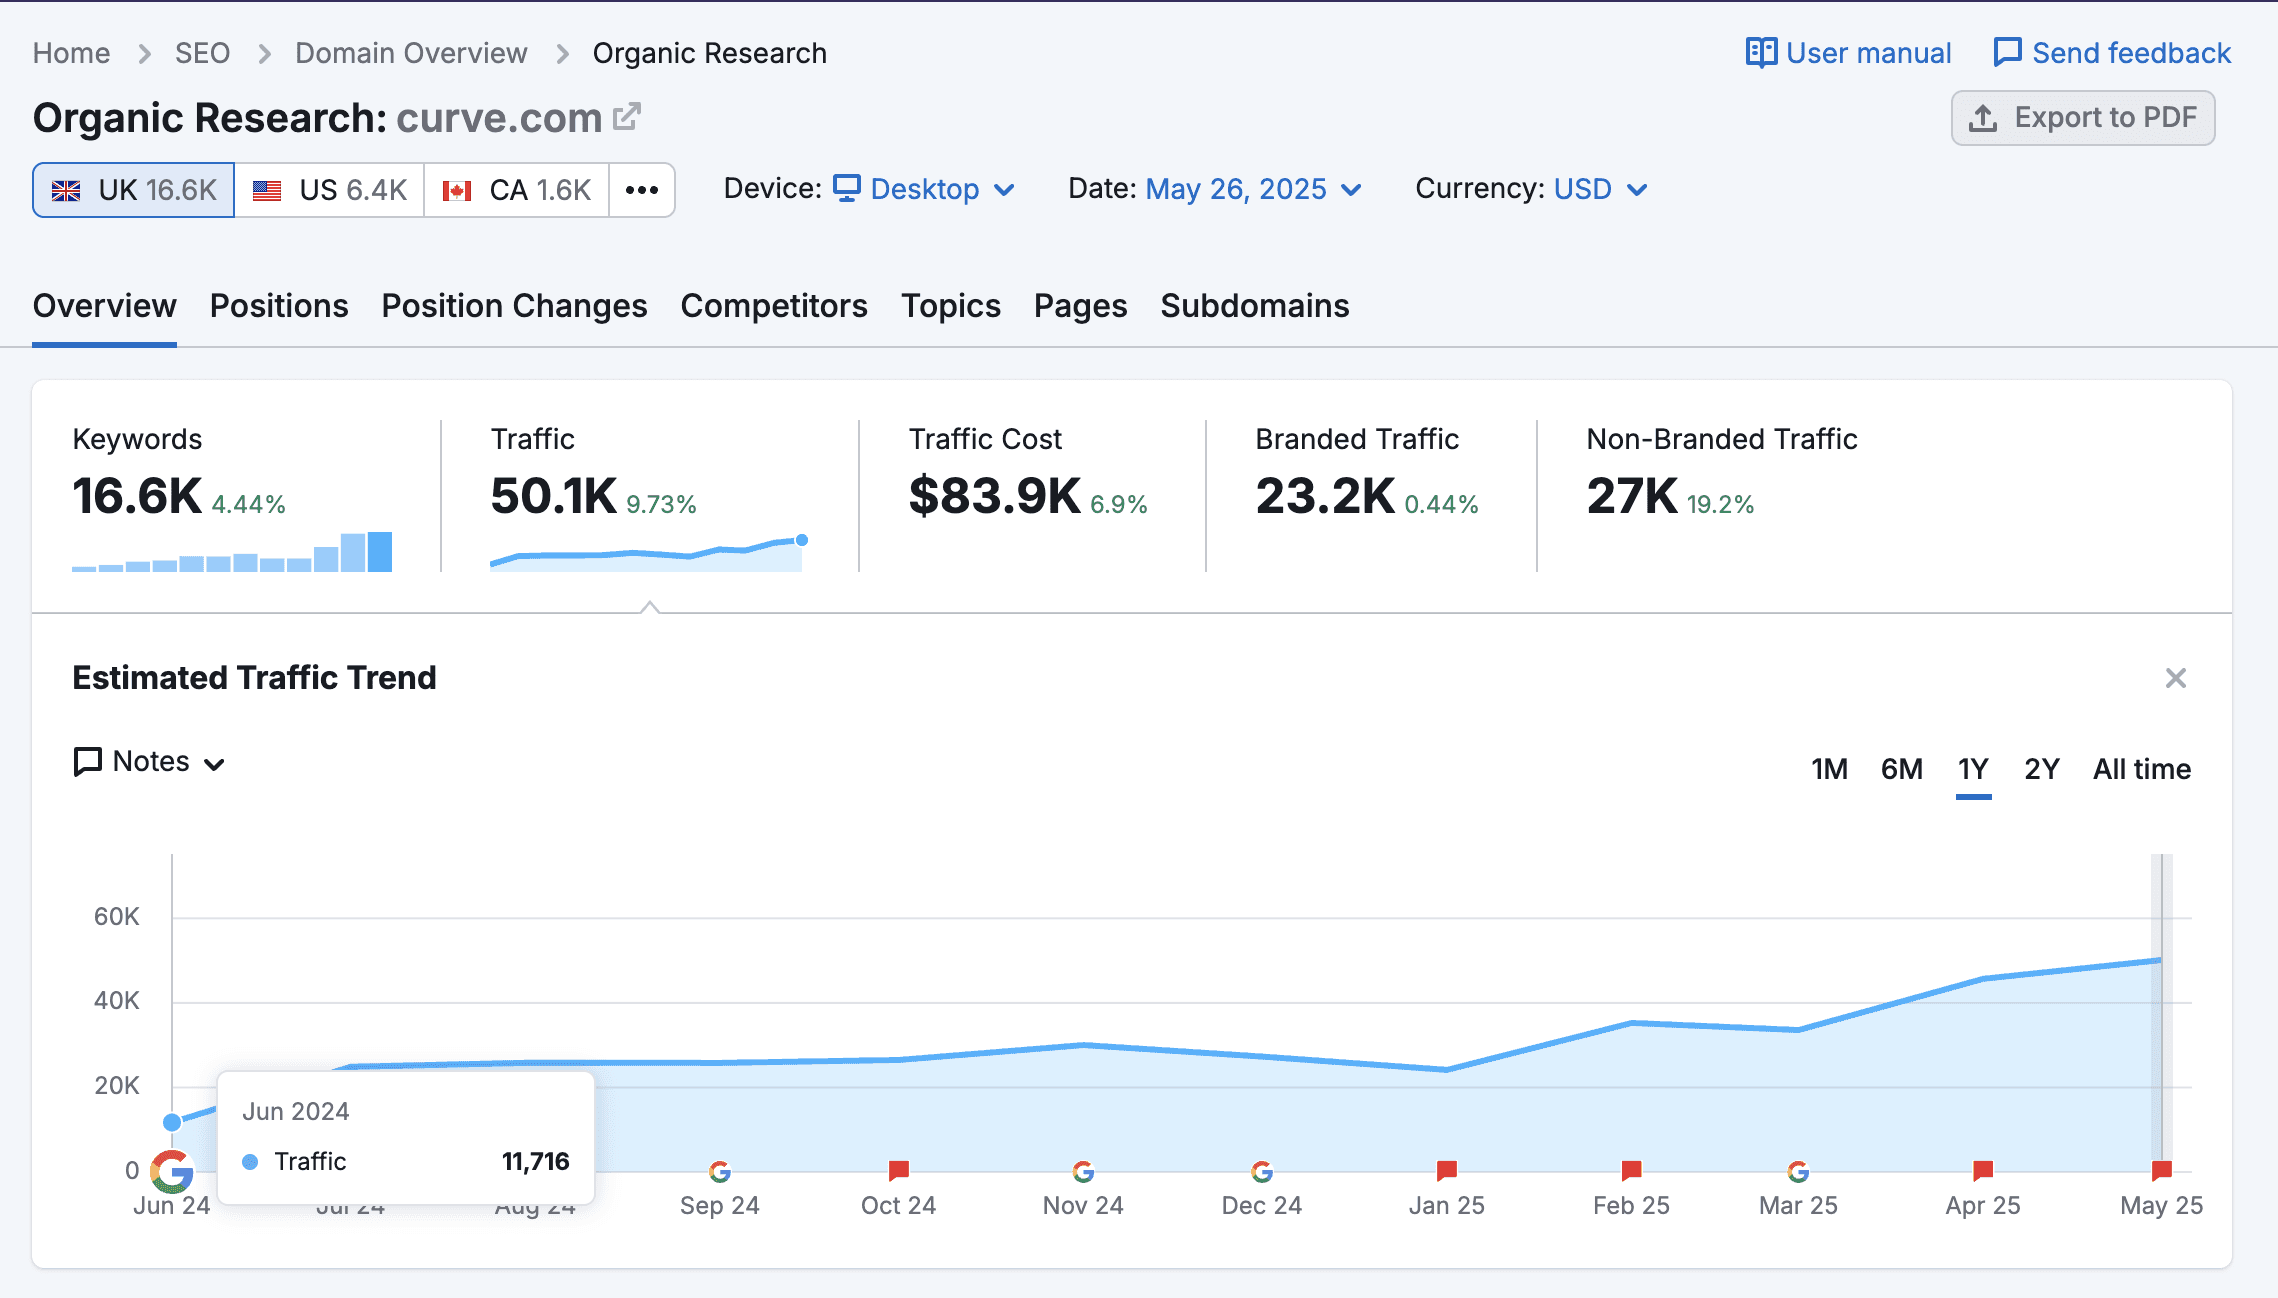
Task: Switch to the US 6.4K database
Action: (330, 190)
